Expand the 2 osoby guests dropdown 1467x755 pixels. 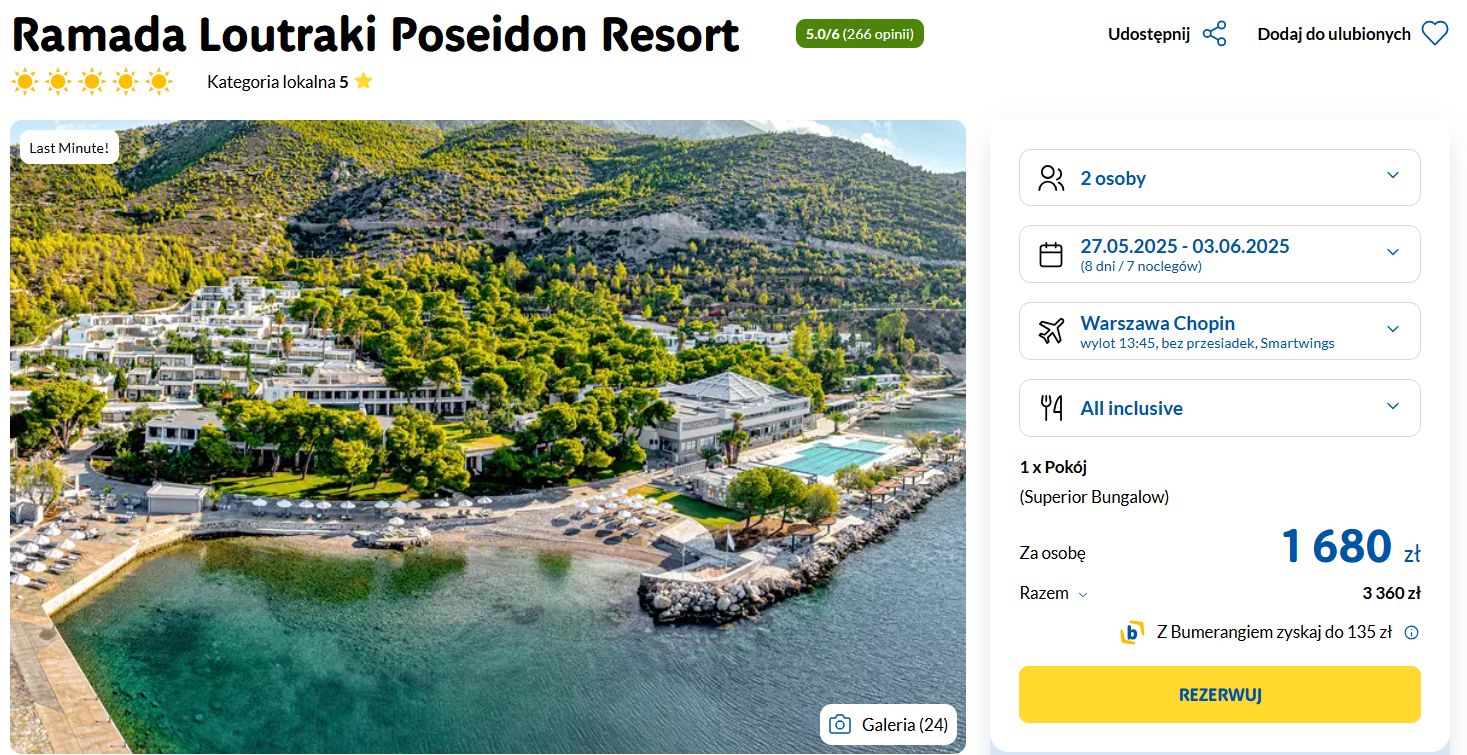(1220, 178)
